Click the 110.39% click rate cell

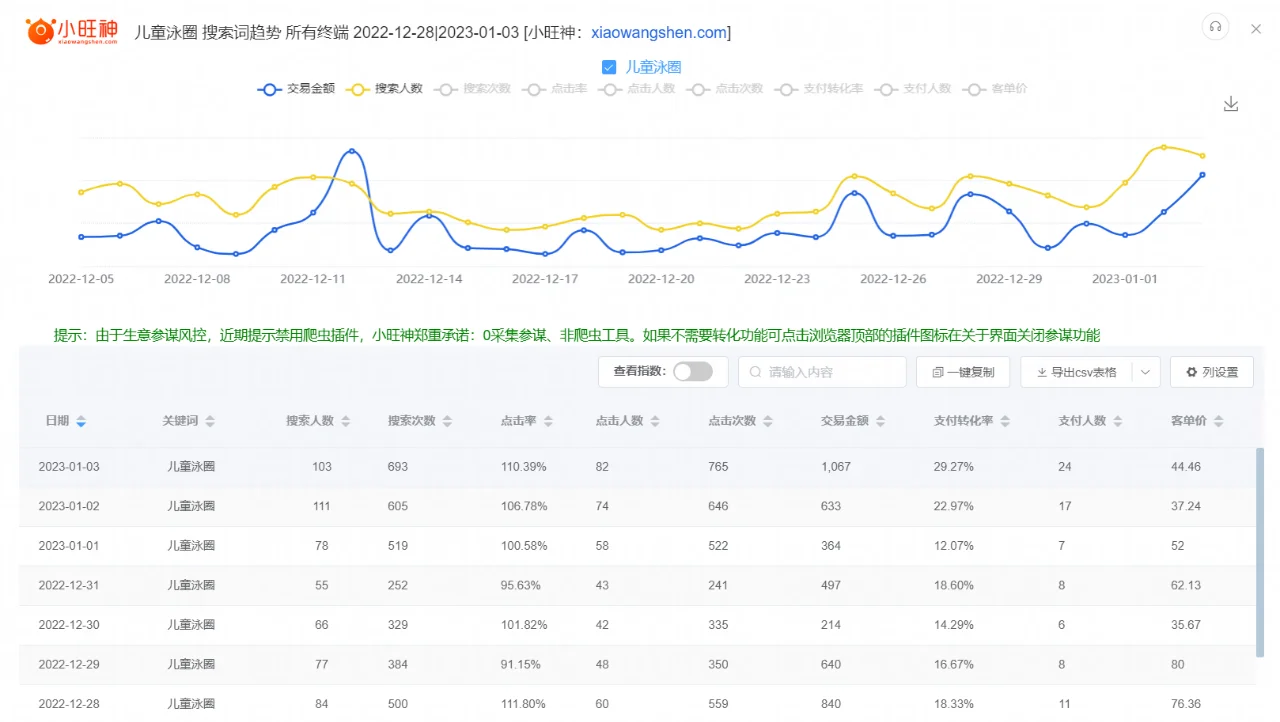coord(524,467)
